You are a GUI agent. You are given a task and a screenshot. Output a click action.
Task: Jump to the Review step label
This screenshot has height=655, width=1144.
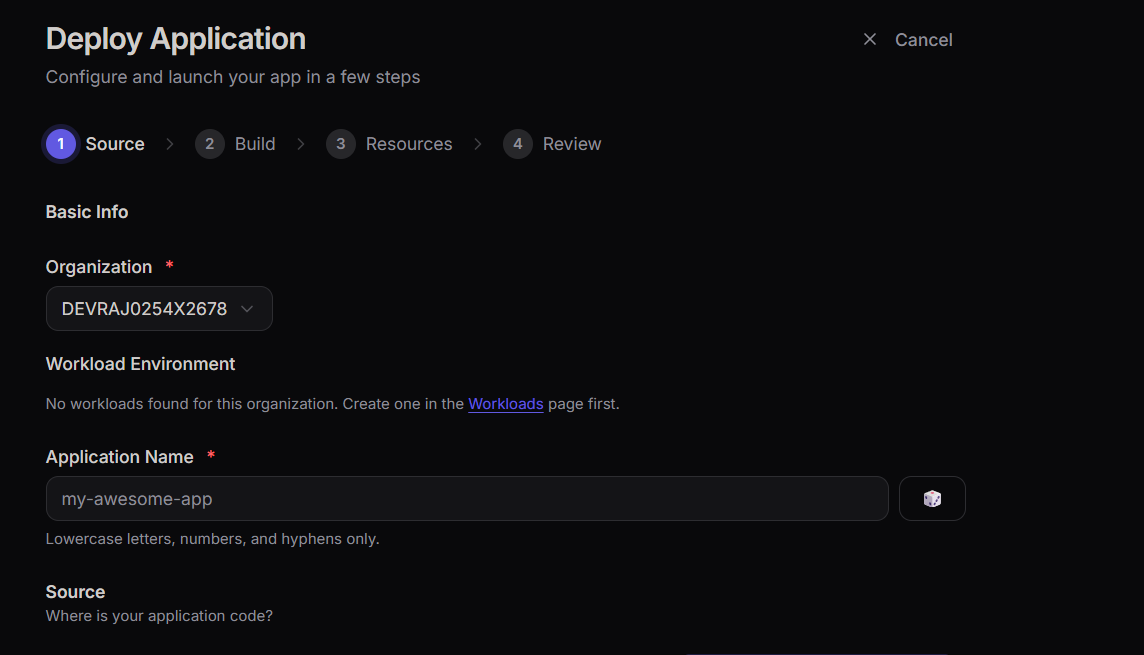click(572, 144)
